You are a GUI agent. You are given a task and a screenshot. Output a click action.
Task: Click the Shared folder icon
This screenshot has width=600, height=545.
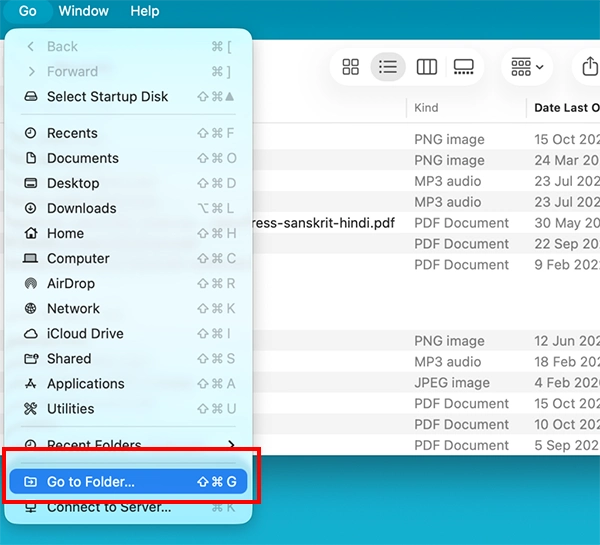click(31, 359)
